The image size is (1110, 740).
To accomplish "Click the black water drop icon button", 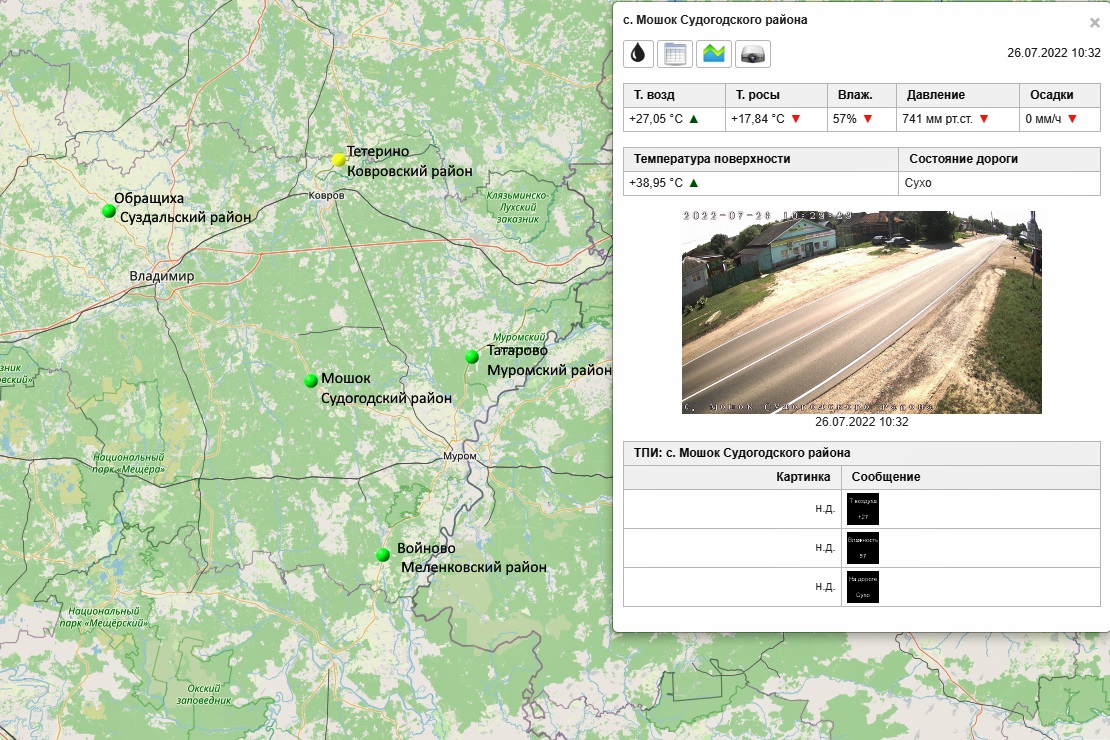I will 638,54.
